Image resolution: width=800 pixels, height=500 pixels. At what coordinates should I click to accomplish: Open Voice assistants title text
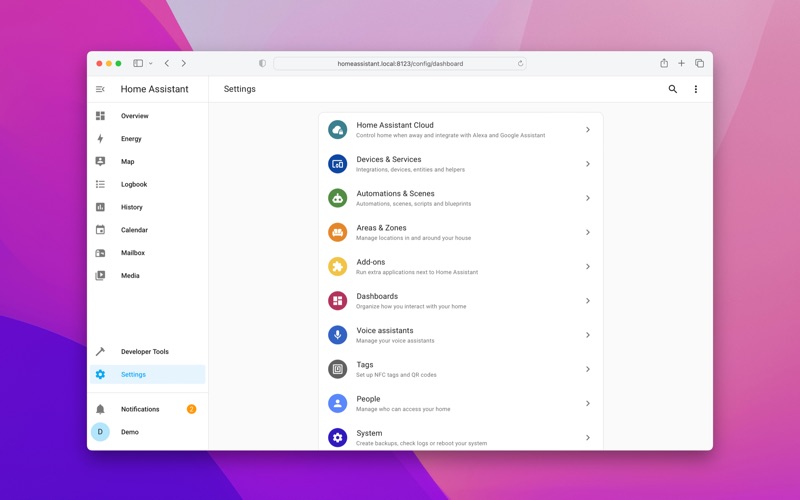[385, 330]
